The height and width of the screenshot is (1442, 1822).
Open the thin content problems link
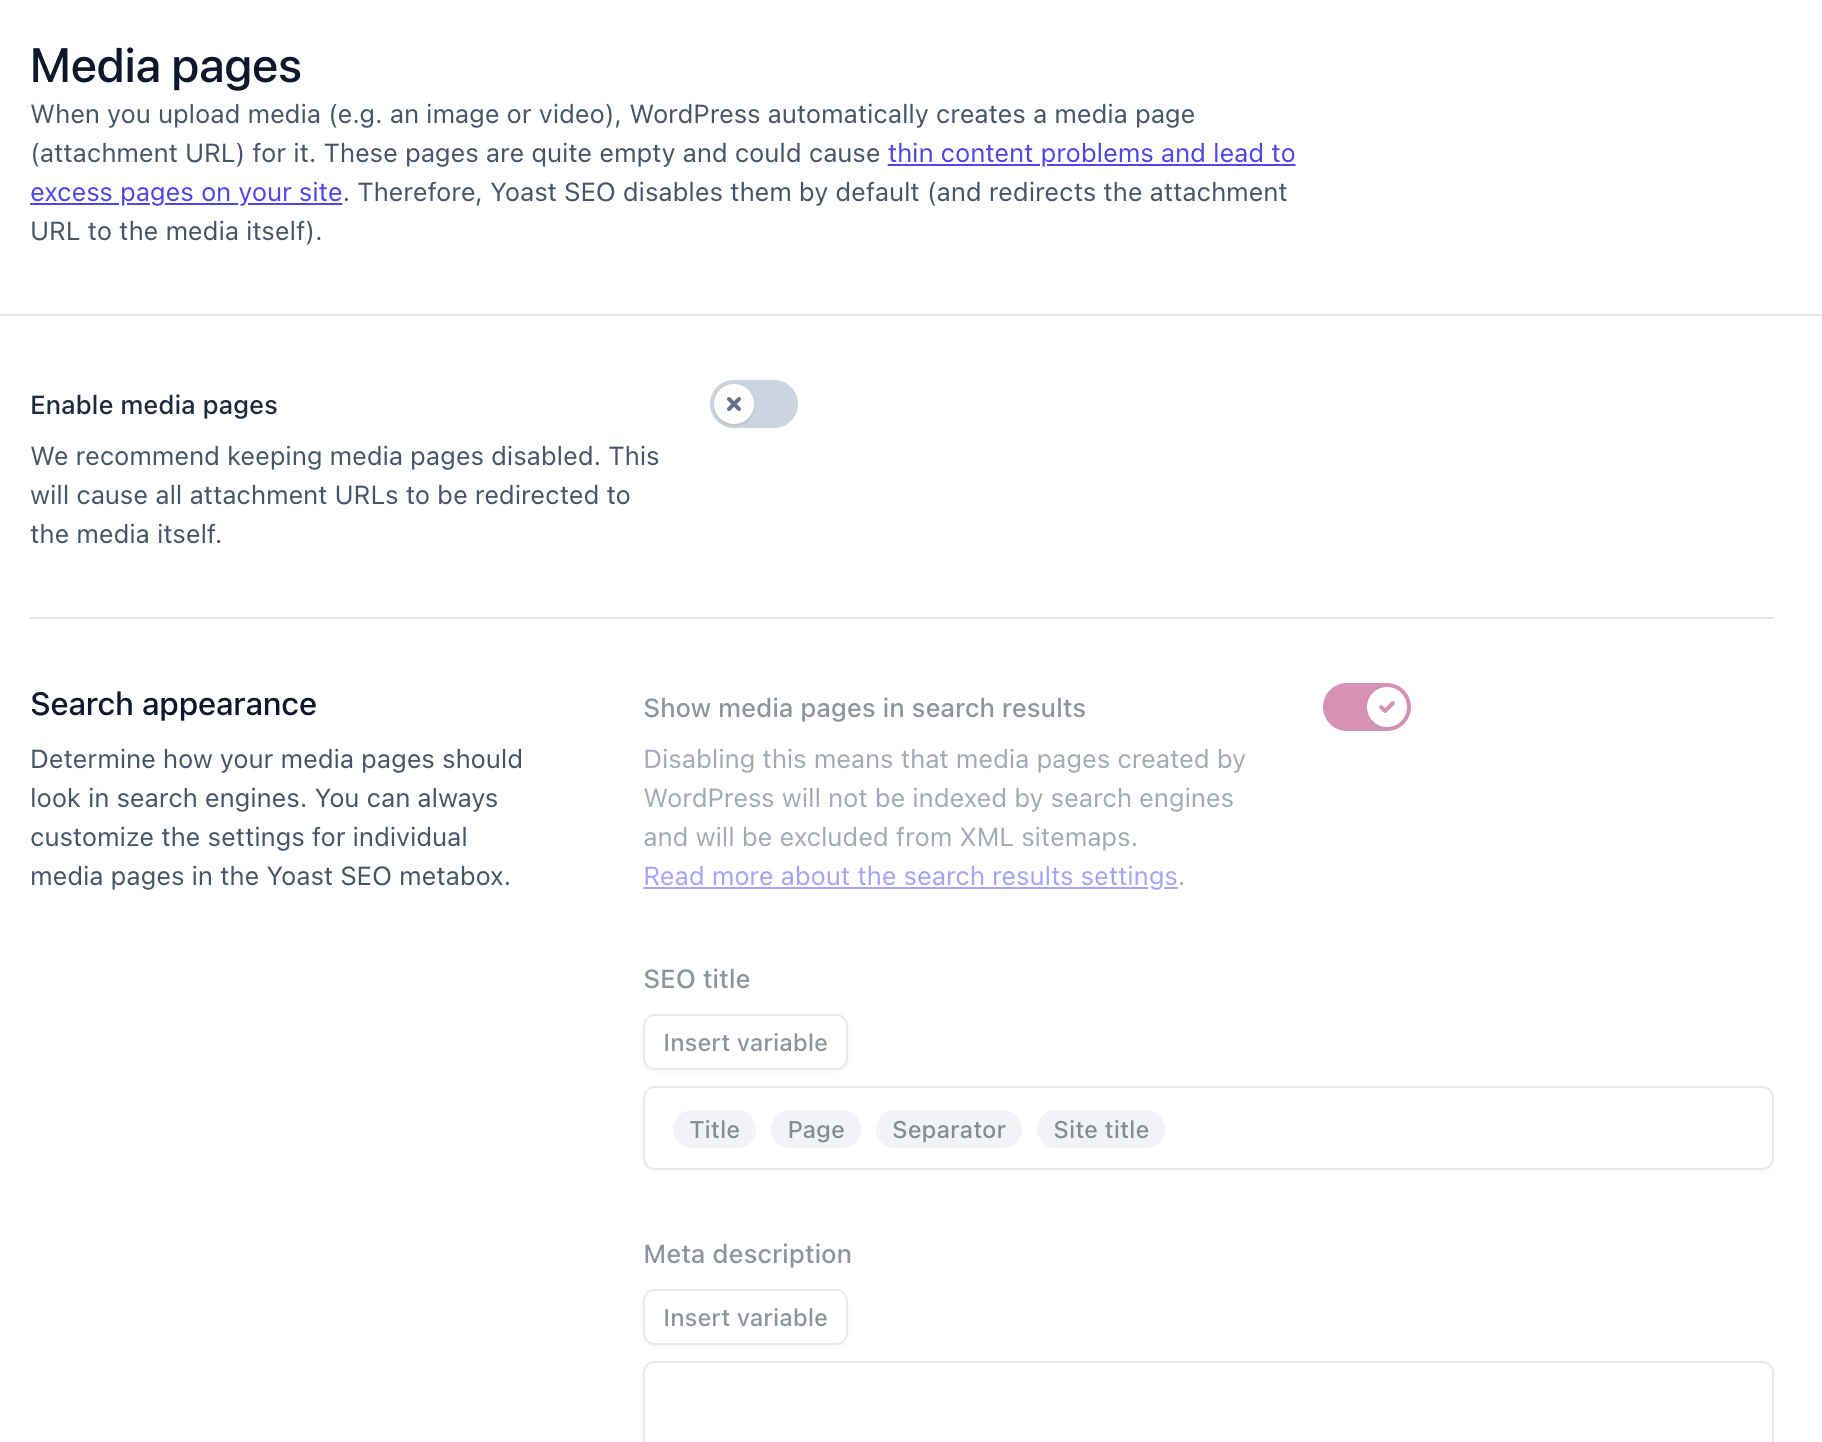(x=1090, y=153)
